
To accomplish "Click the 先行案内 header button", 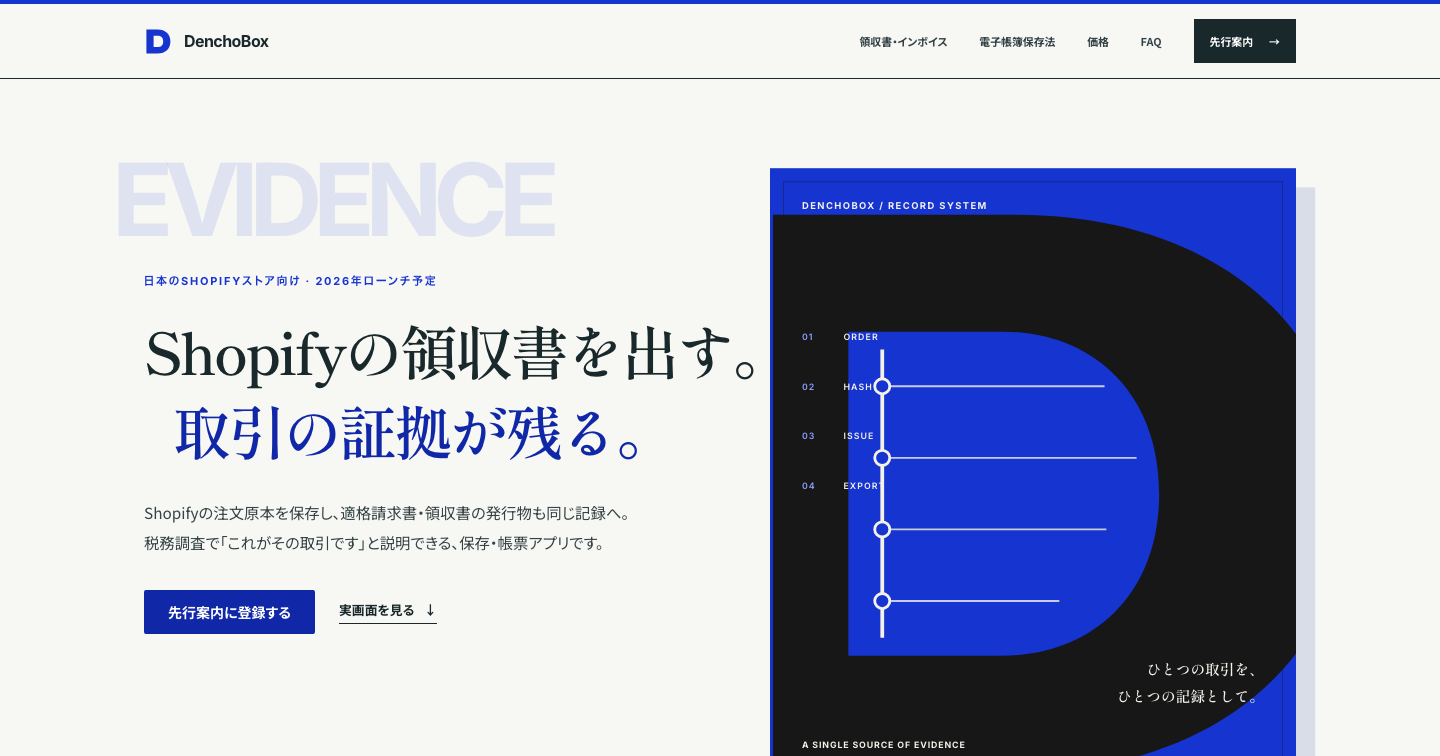I will (x=1245, y=41).
